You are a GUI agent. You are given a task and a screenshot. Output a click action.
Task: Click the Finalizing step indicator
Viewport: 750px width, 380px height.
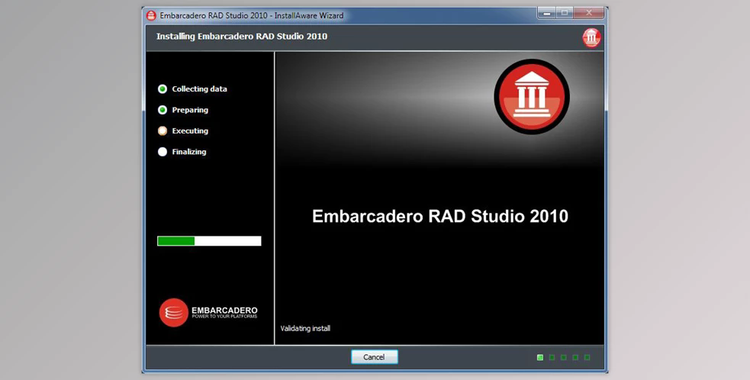click(x=162, y=152)
